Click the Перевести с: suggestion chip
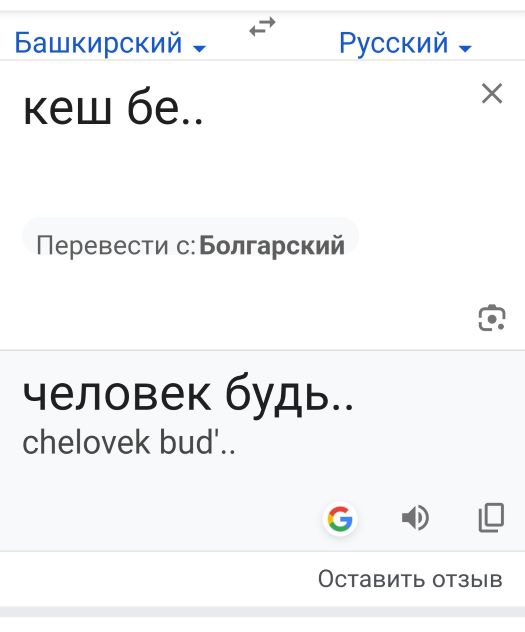 coord(190,245)
